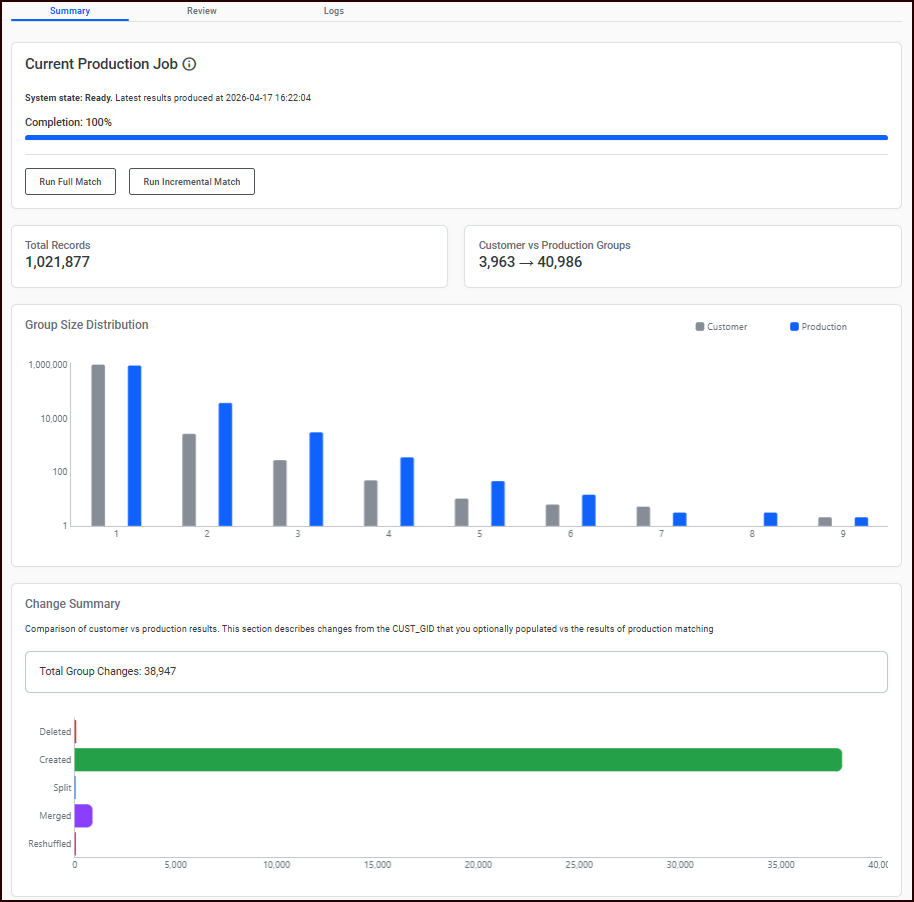Image resolution: width=914 pixels, height=902 pixels.
Task: Select the blue Production bar for group size 8
Action: coord(771,520)
